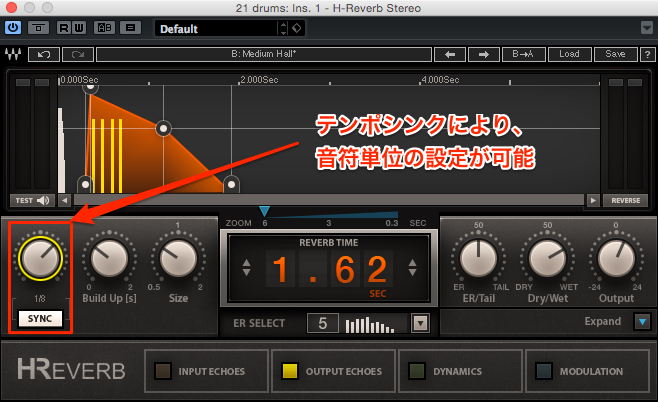Image resolution: width=658 pixels, height=402 pixels.
Task: Click the 2.000Sec timeline marker
Action: [259, 80]
